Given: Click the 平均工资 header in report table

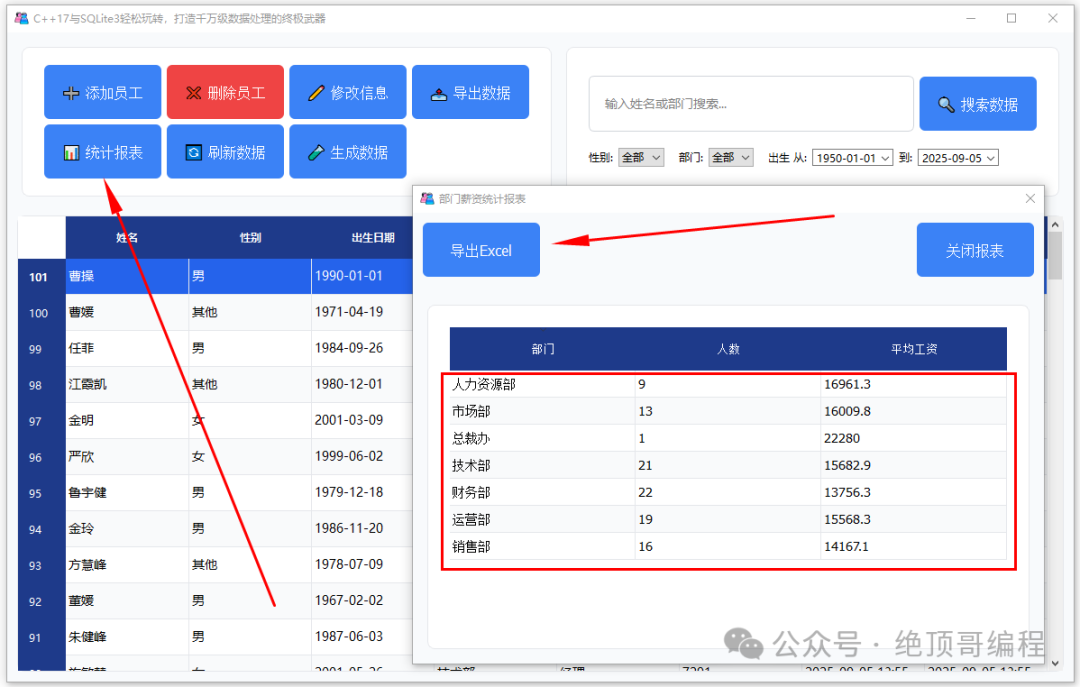Looking at the screenshot, I should (913, 349).
